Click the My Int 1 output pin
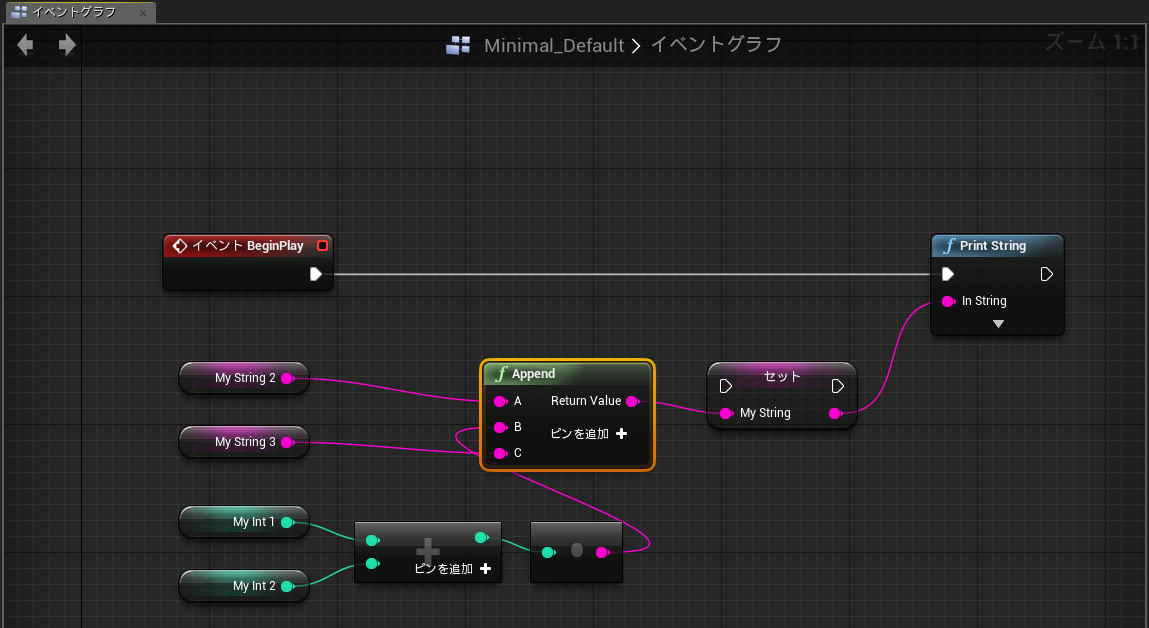The image size is (1149, 628). click(288, 522)
